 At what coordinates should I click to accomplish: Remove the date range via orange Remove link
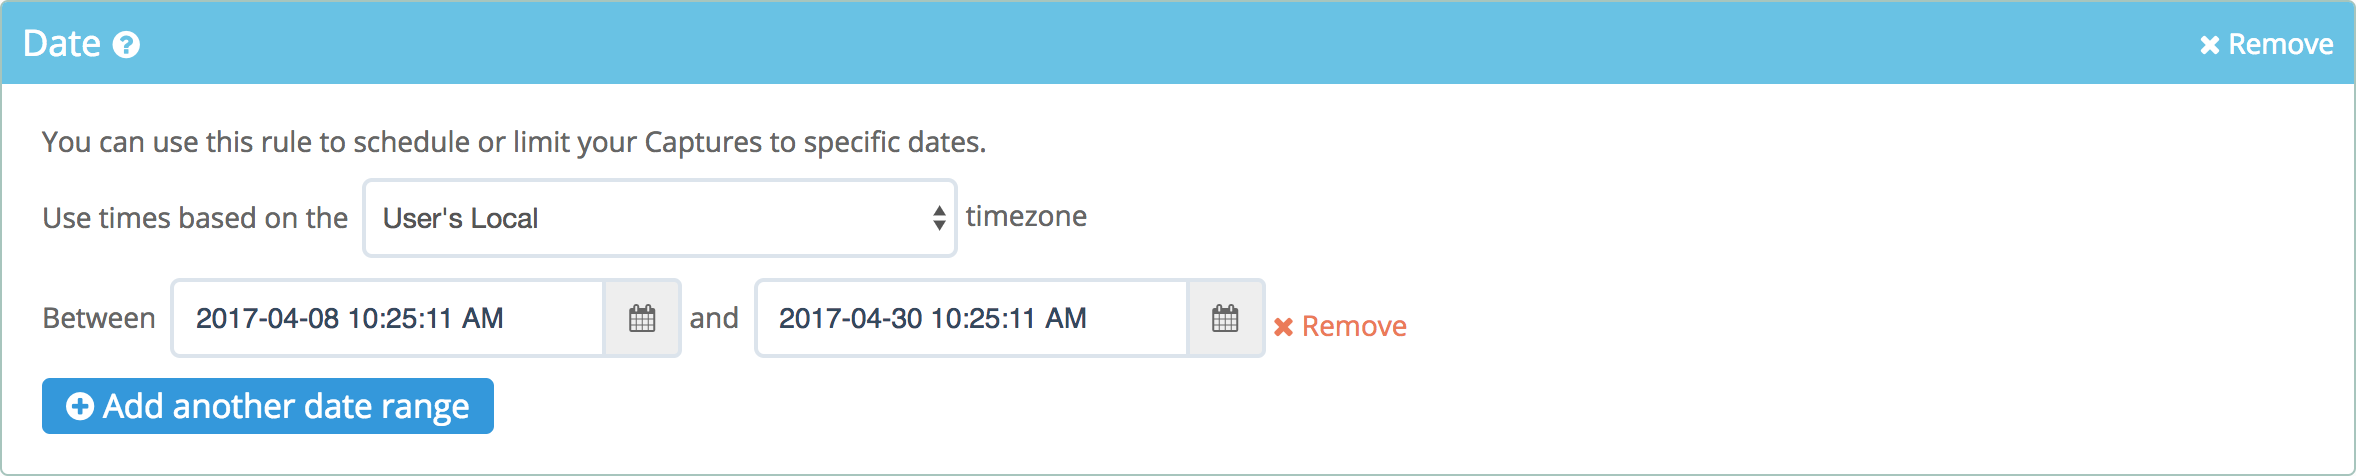point(1340,326)
